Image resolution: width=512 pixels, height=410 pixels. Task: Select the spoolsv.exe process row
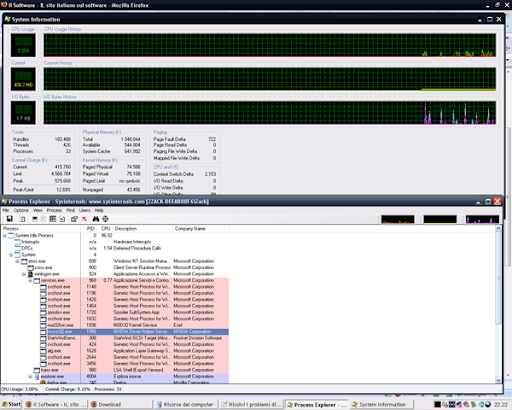coord(115,312)
